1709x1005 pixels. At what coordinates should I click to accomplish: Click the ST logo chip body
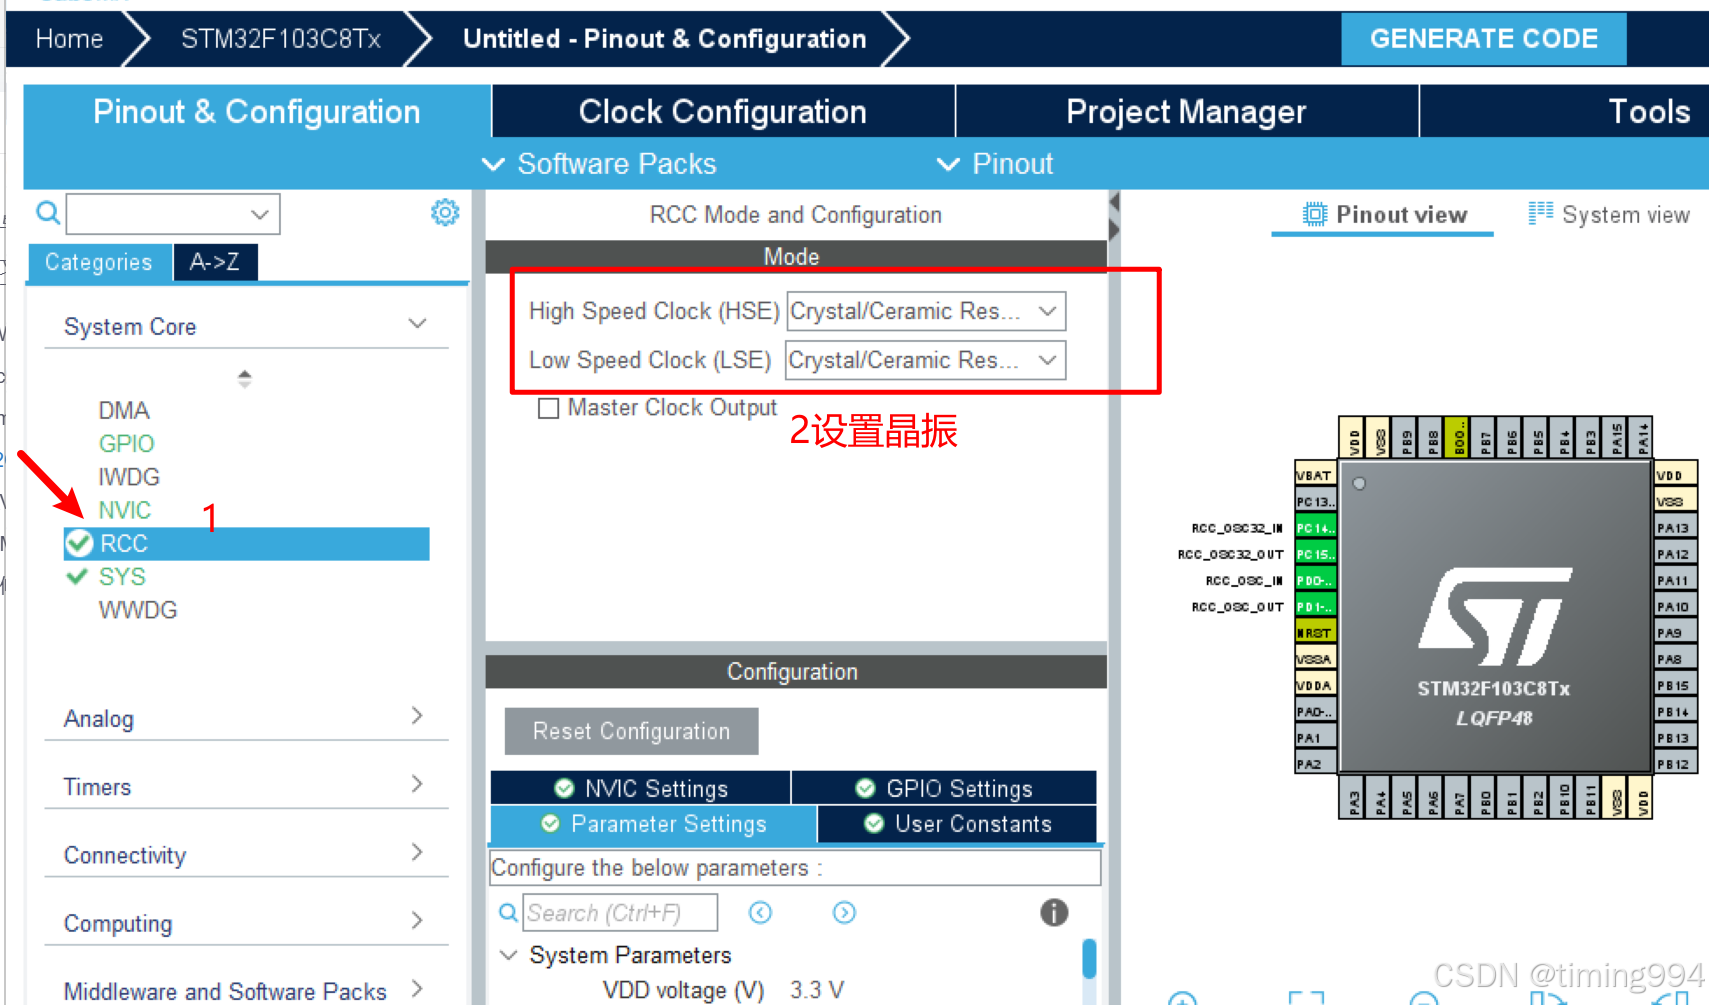coord(1495,618)
